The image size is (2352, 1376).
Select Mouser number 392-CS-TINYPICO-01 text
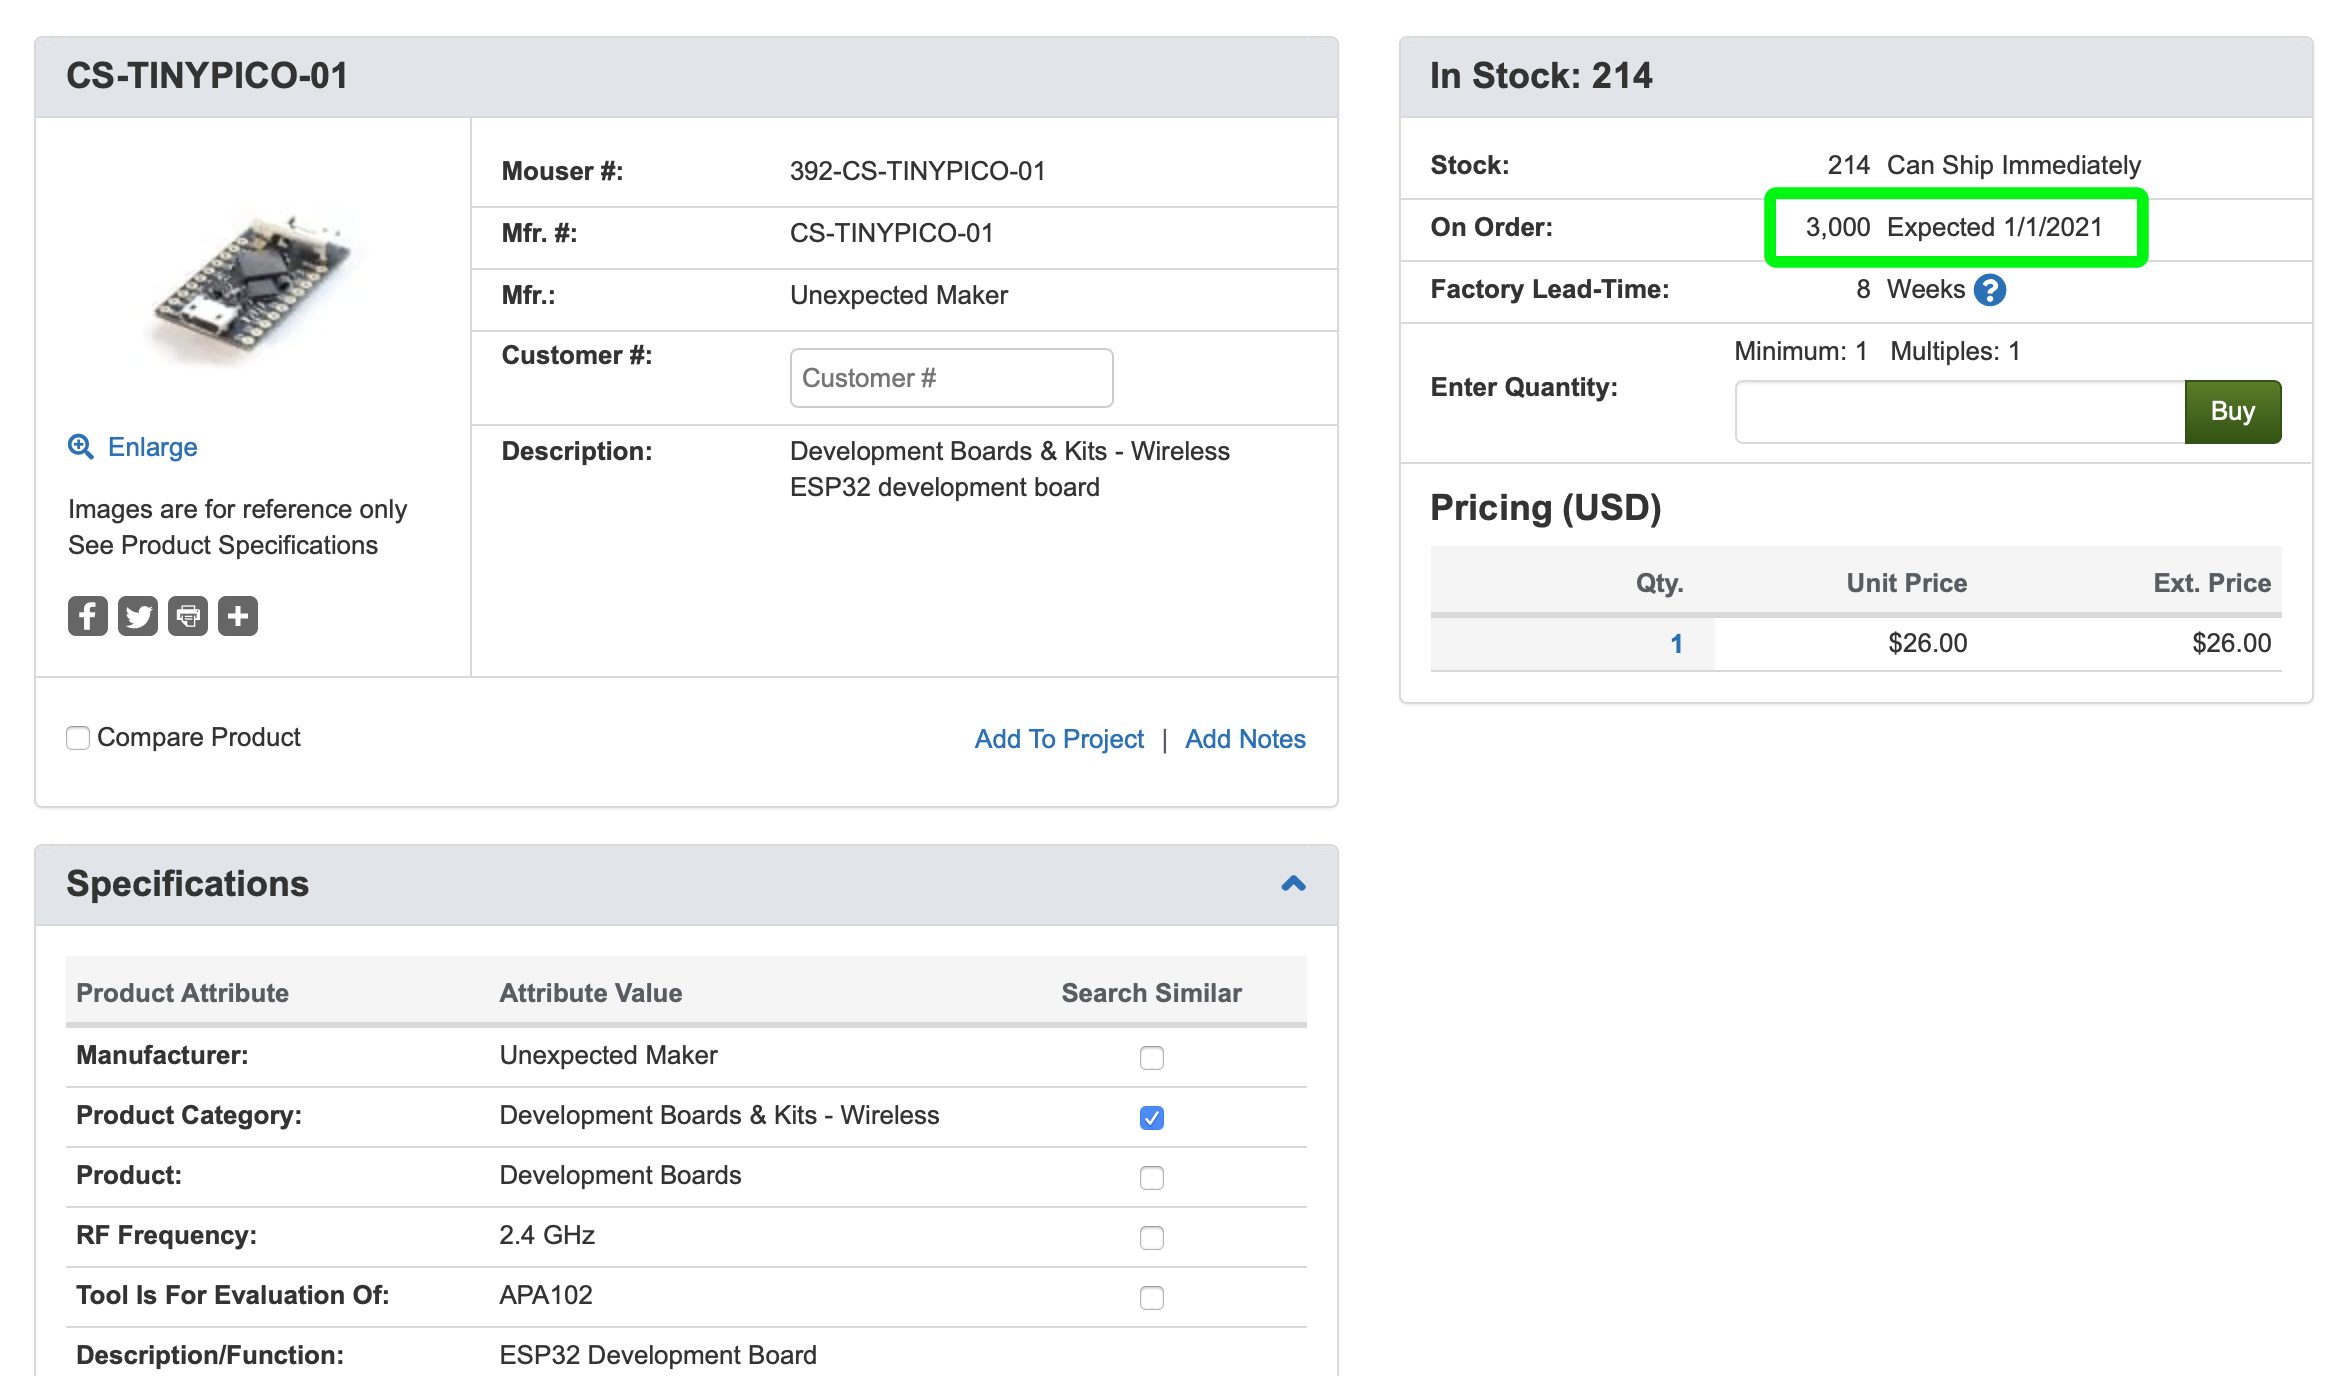(x=917, y=171)
